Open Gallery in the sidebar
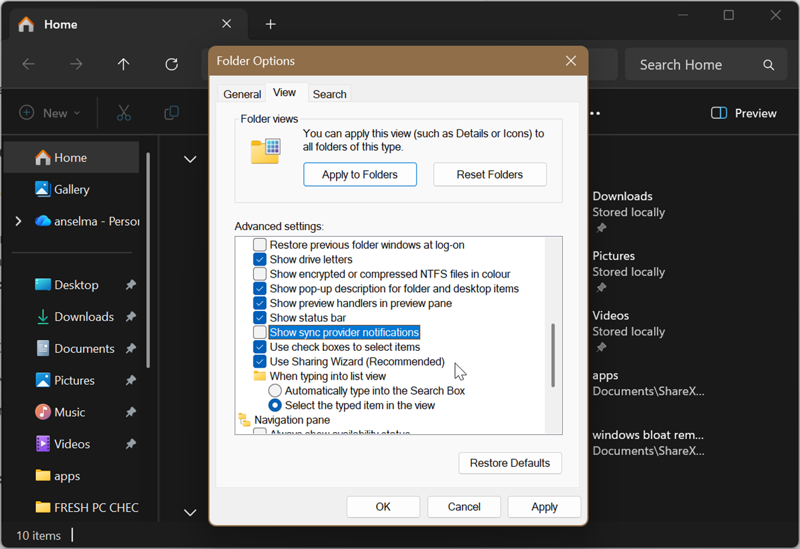Screen dimensions: 800x549 (x=71, y=189)
